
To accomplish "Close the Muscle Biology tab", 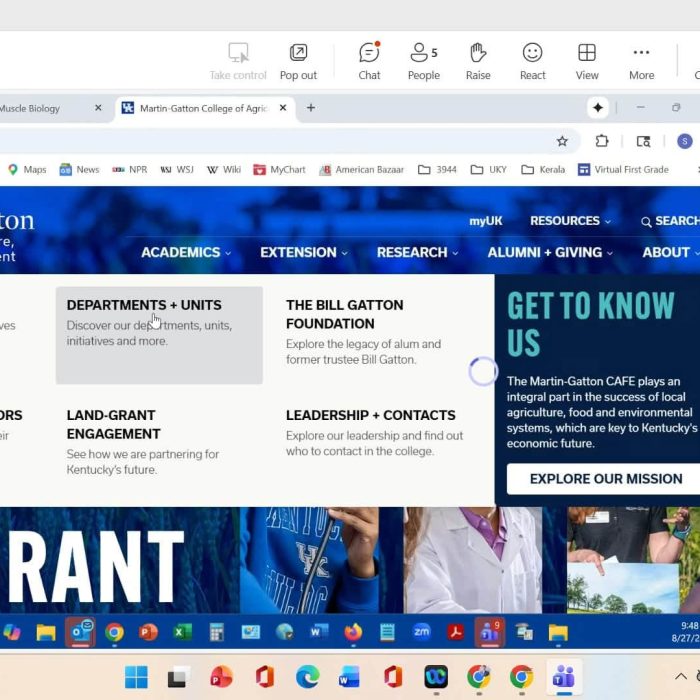I will [x=98, y=108].
